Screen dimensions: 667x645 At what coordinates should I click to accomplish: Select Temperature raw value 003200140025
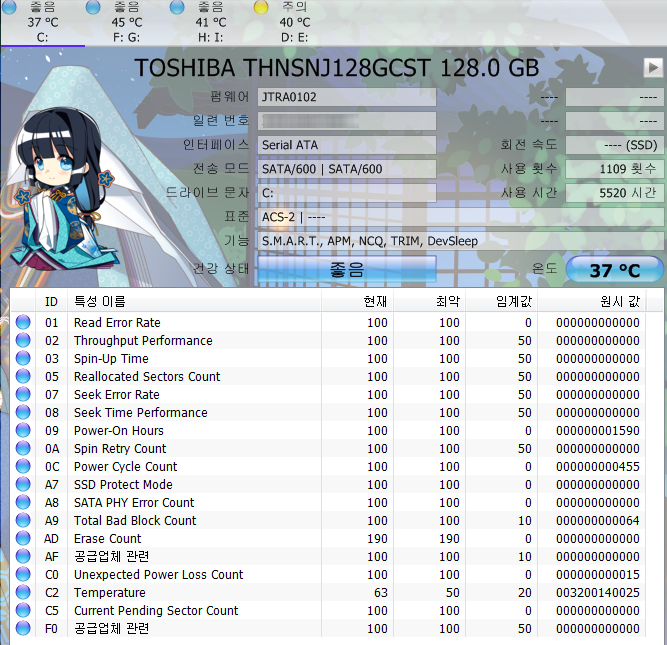(598, 593)
